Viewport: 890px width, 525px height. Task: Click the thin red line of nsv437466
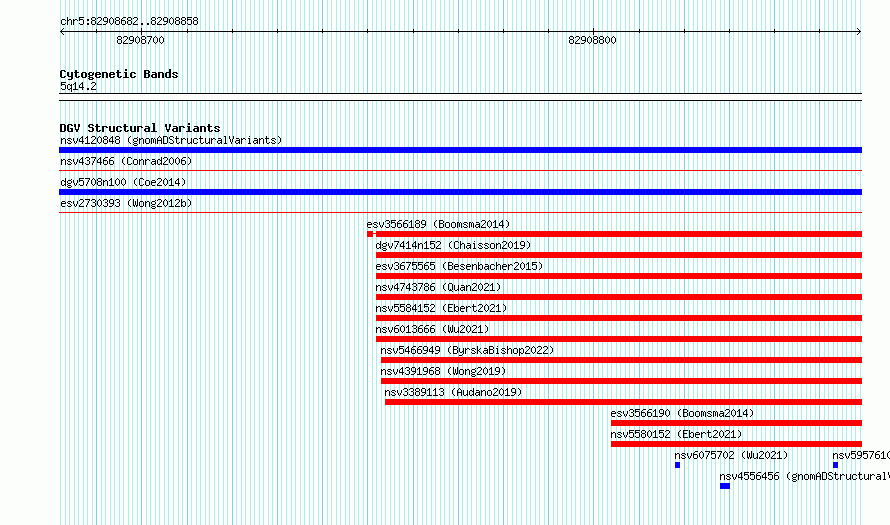coord(460,170)
